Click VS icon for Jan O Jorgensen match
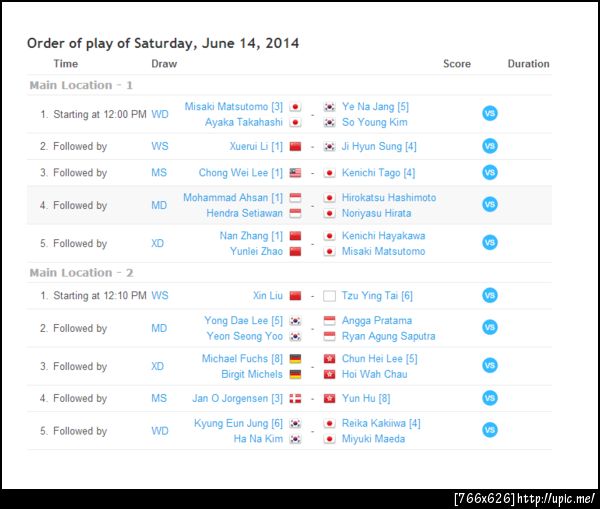Viewport: 600px width, 509px height. click(x=490, y=398)
